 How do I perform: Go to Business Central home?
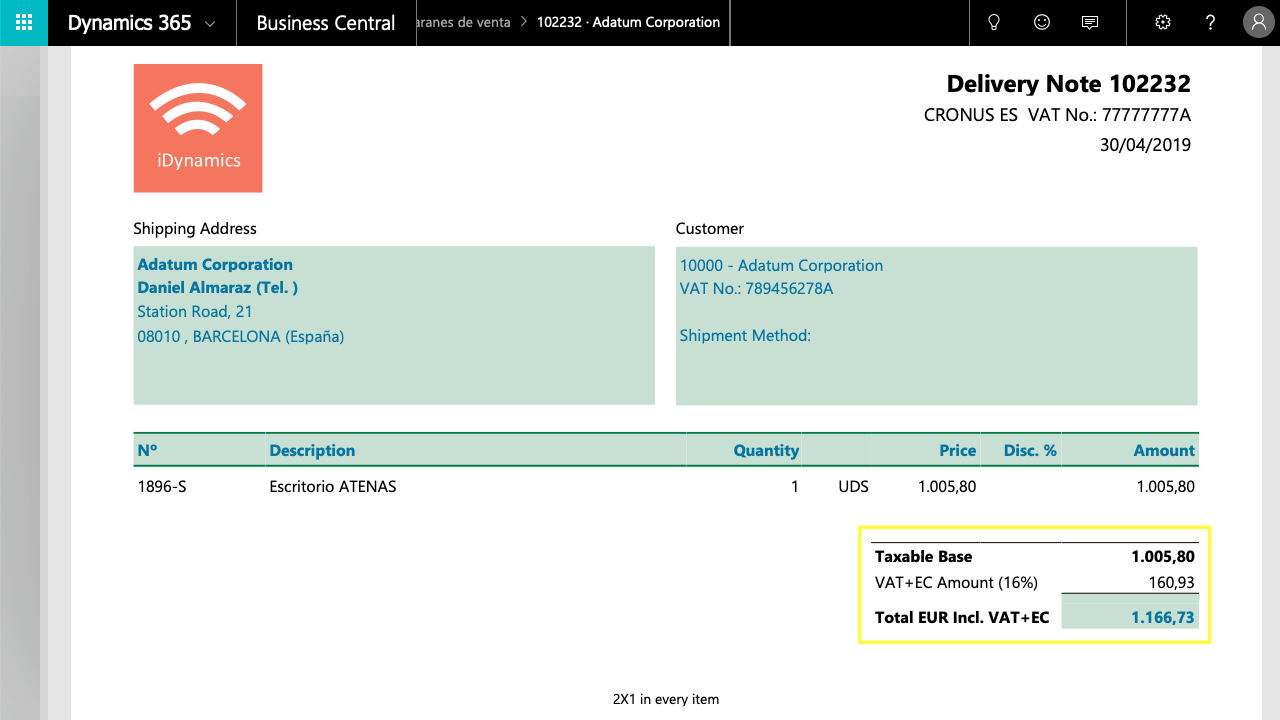point(326,23)
